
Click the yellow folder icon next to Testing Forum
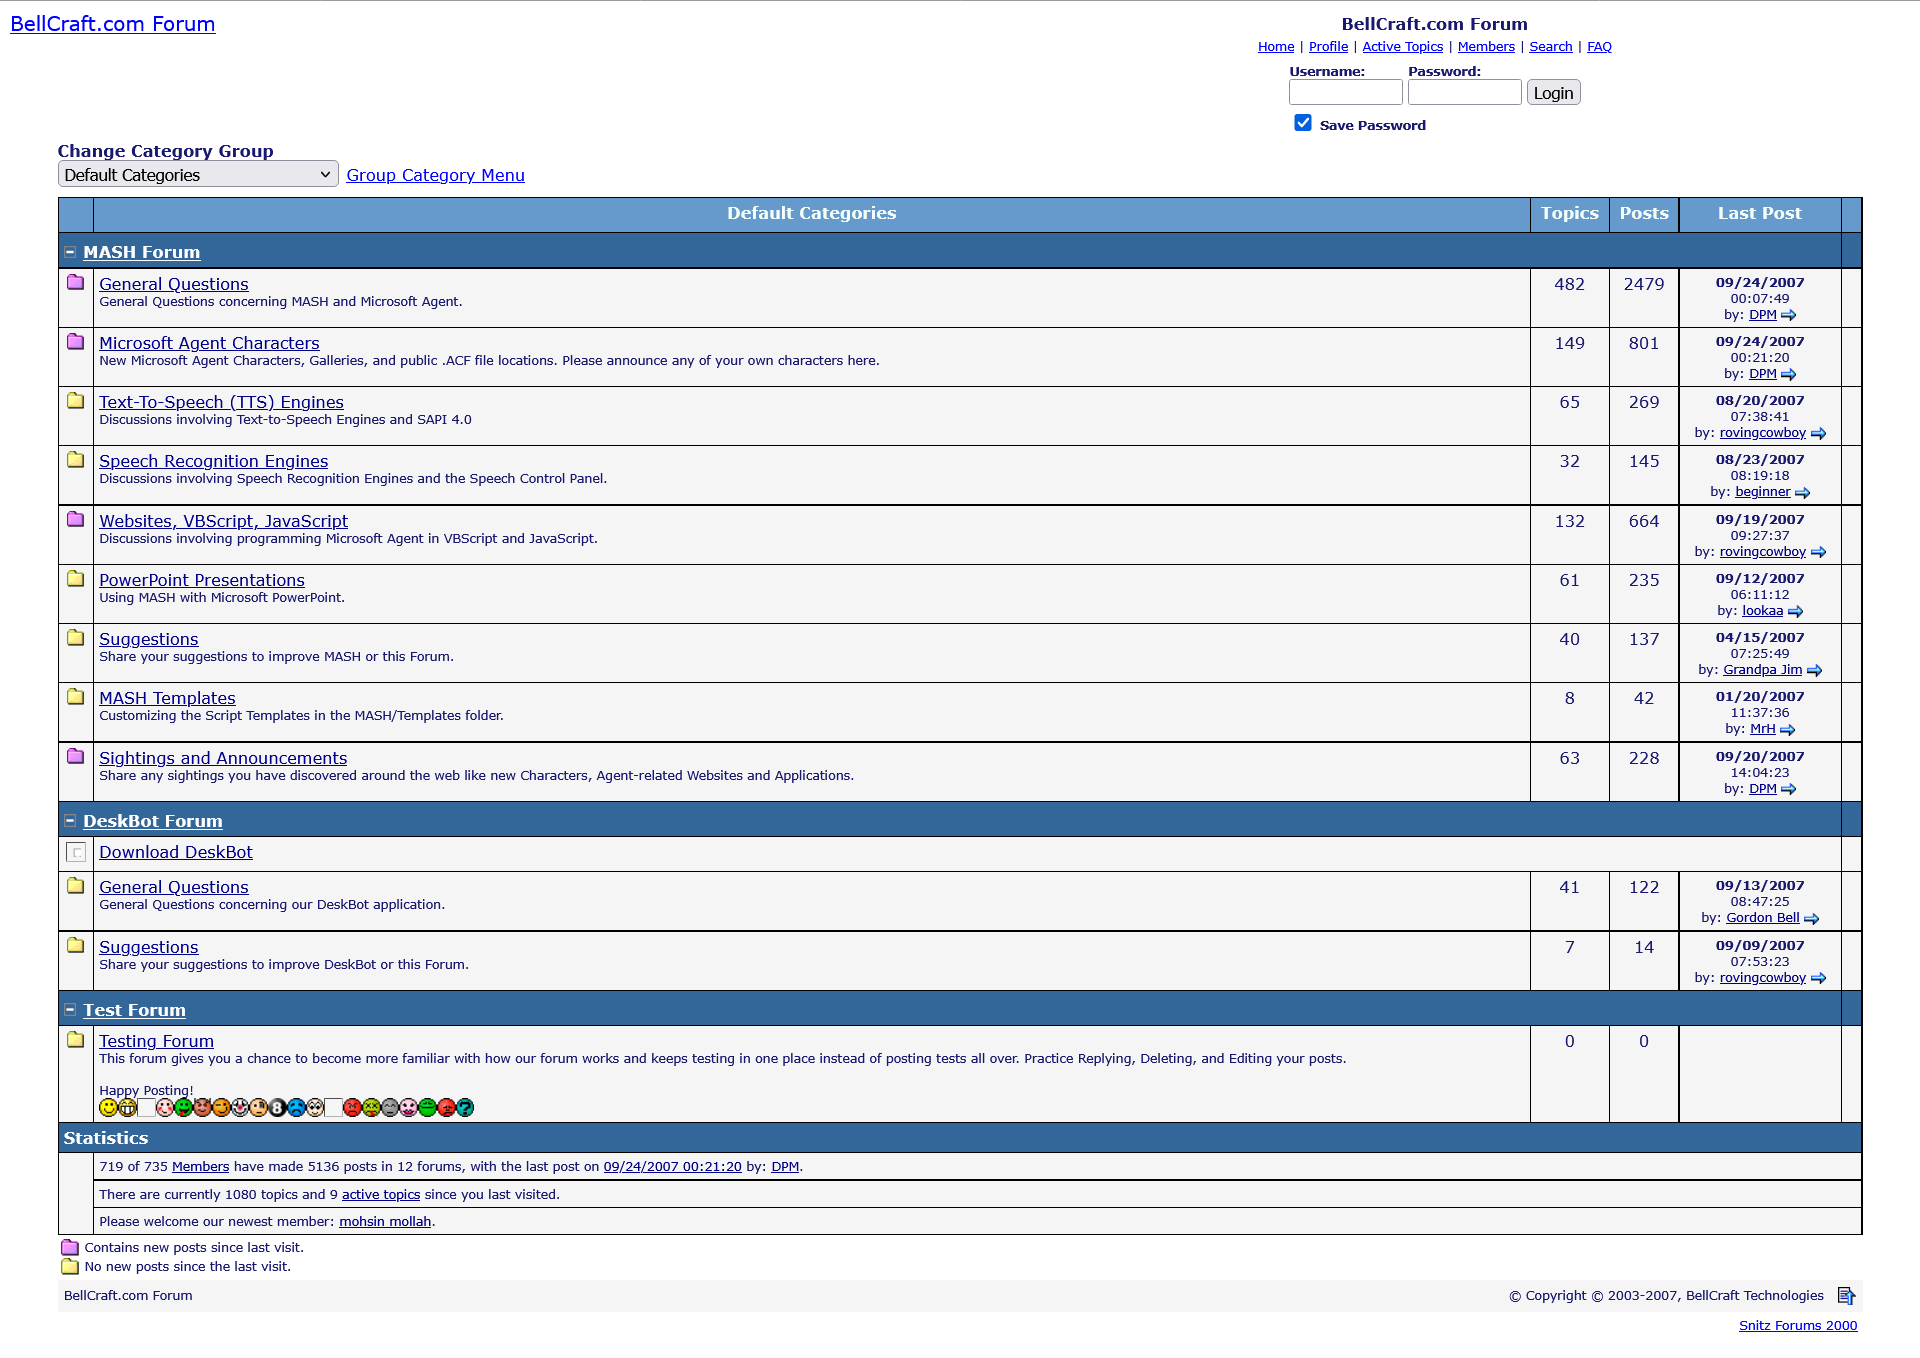coord(75,1040)
